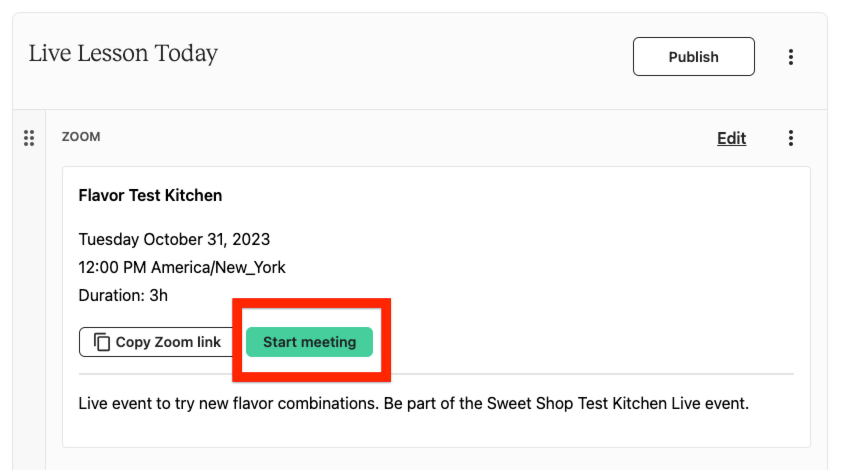Grab the six-dot drag handle icon

coord(29,138)
